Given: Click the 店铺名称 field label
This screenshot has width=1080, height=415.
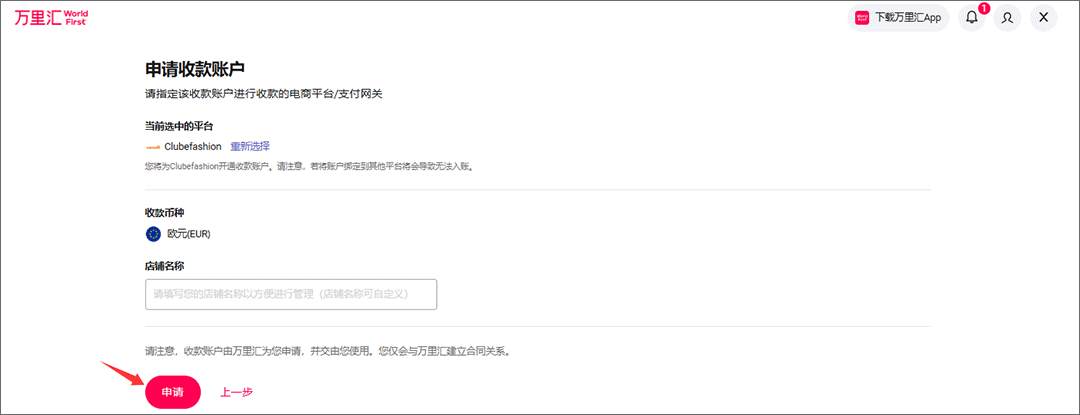Looking at the screenshot, I should point(165,266).
